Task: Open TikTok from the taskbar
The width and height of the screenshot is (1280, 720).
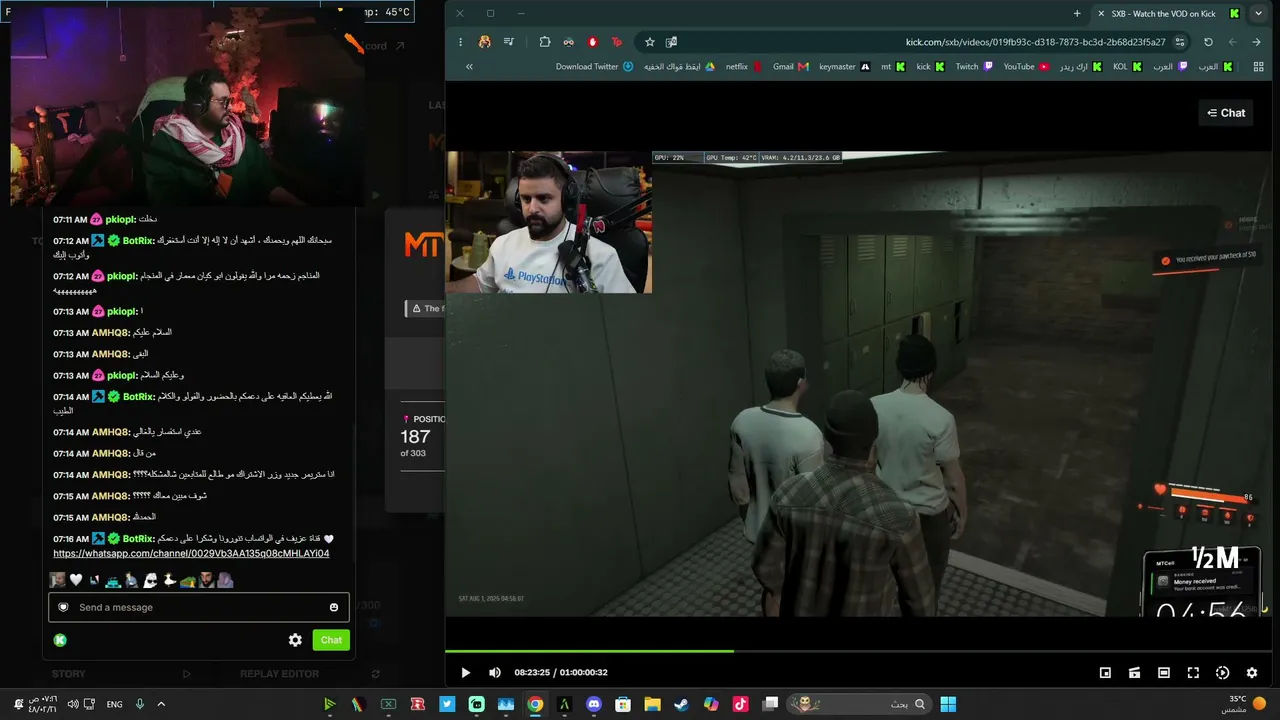Action: pos(740,704)
